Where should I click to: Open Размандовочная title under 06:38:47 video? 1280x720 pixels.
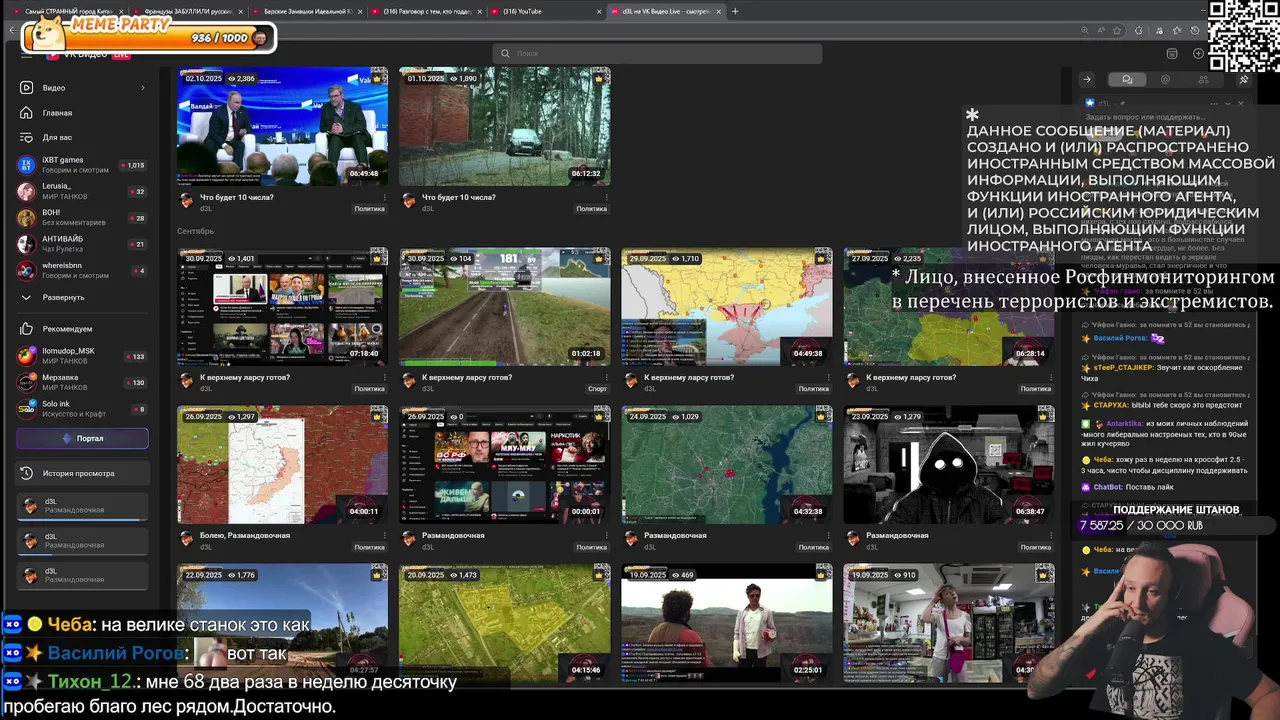(x=897, y=535)
